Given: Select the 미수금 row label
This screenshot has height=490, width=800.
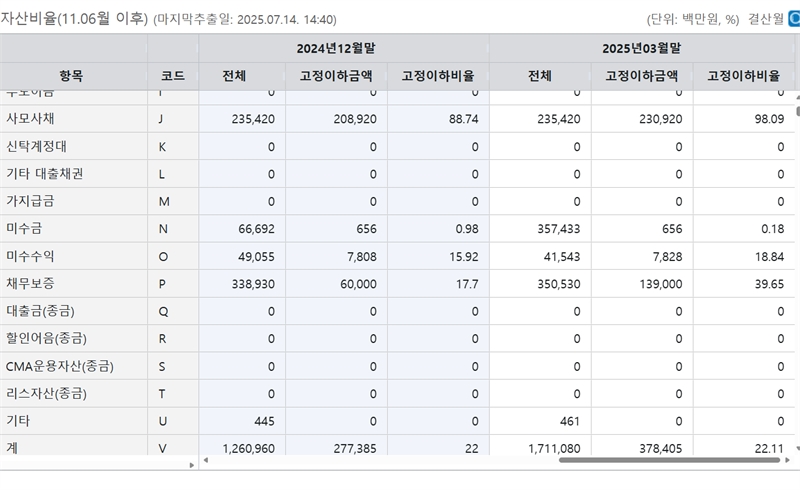Looking at the screenshot, I should (x=27, y=229).
